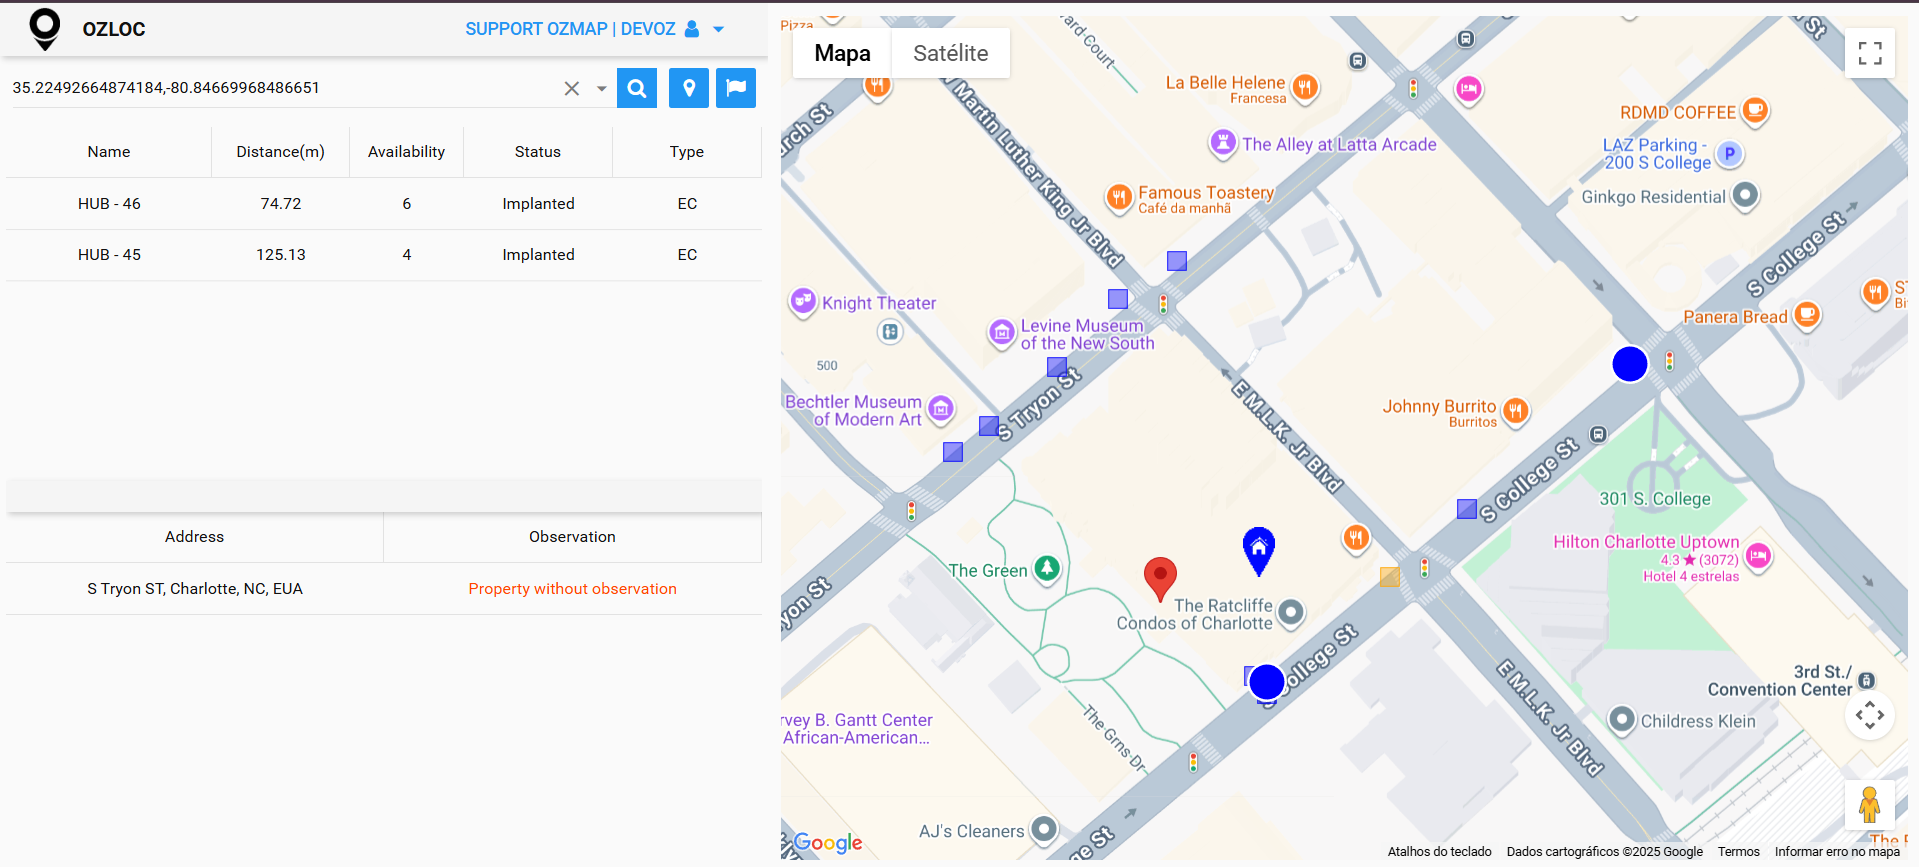Screen dimensions: 1919x867
Task: Click The Green park icon
Action: pyautogui.click(x=1046, y=568)
